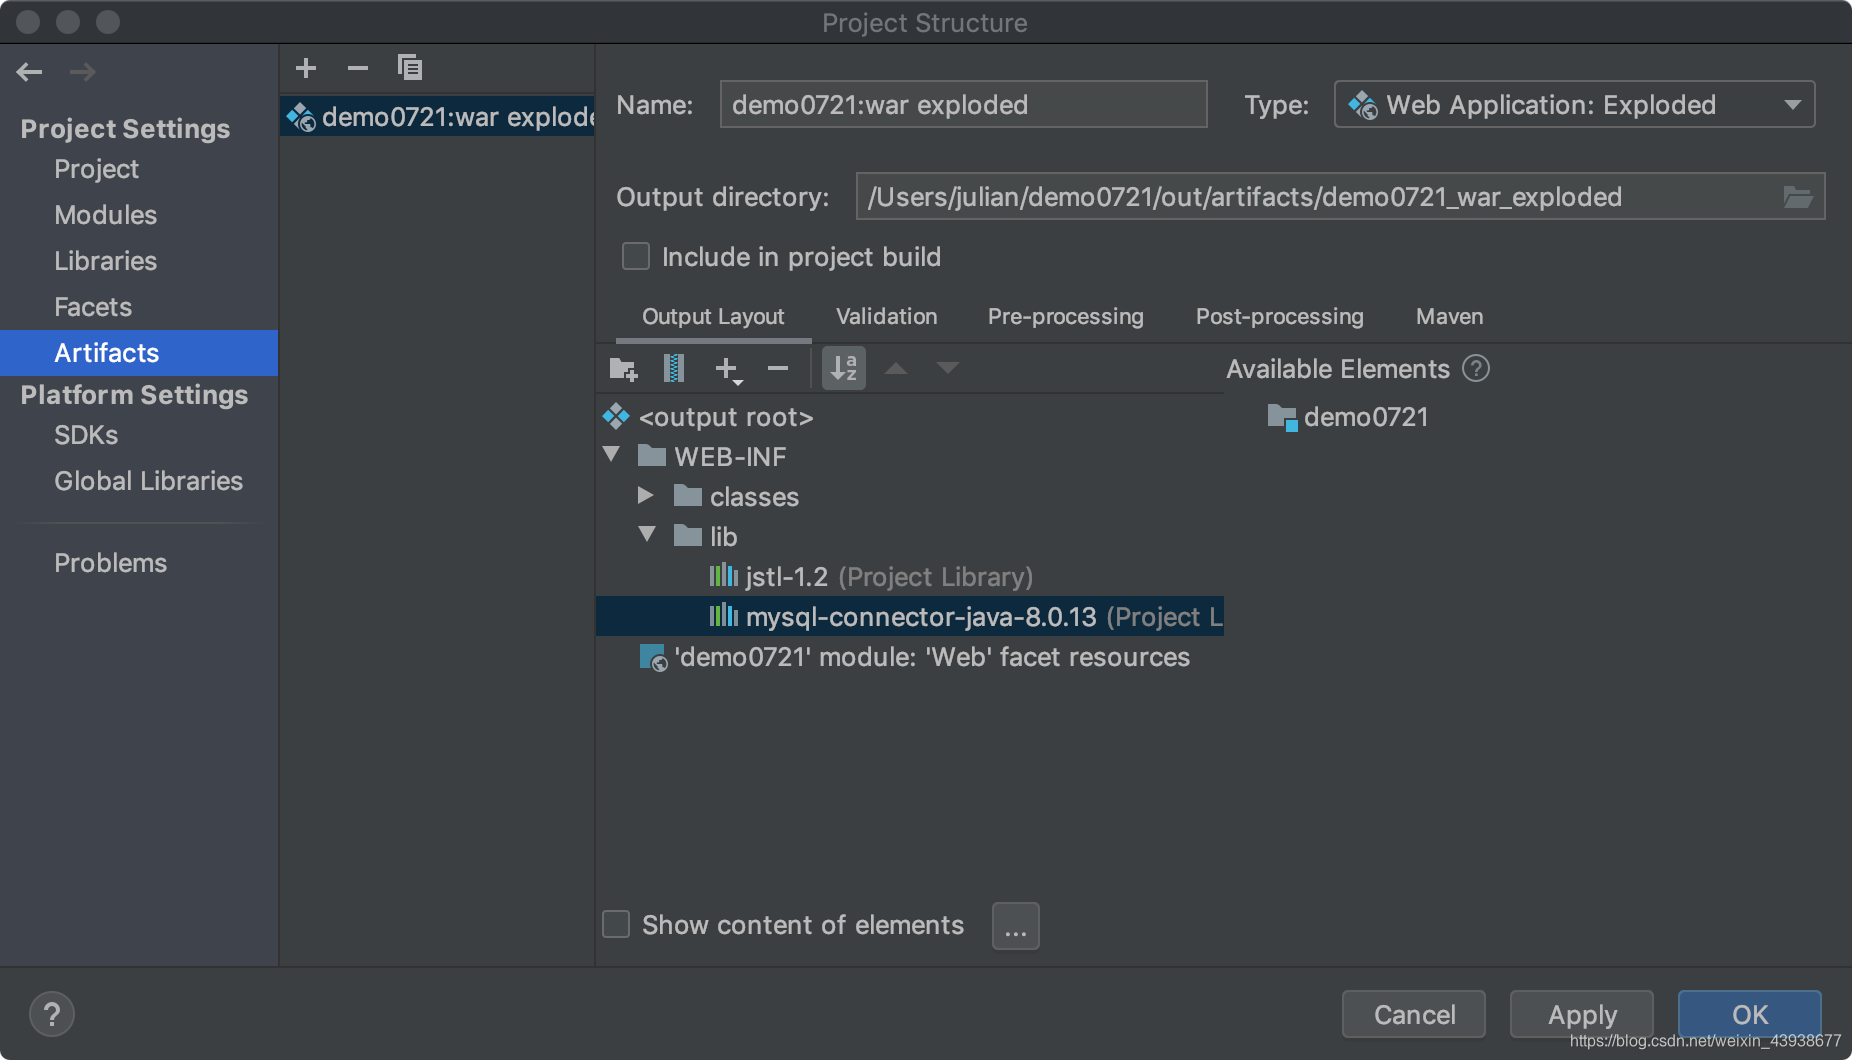Open the Maven tab
This screenshot has height=1060, width=1852.
tap(1450, 317)
